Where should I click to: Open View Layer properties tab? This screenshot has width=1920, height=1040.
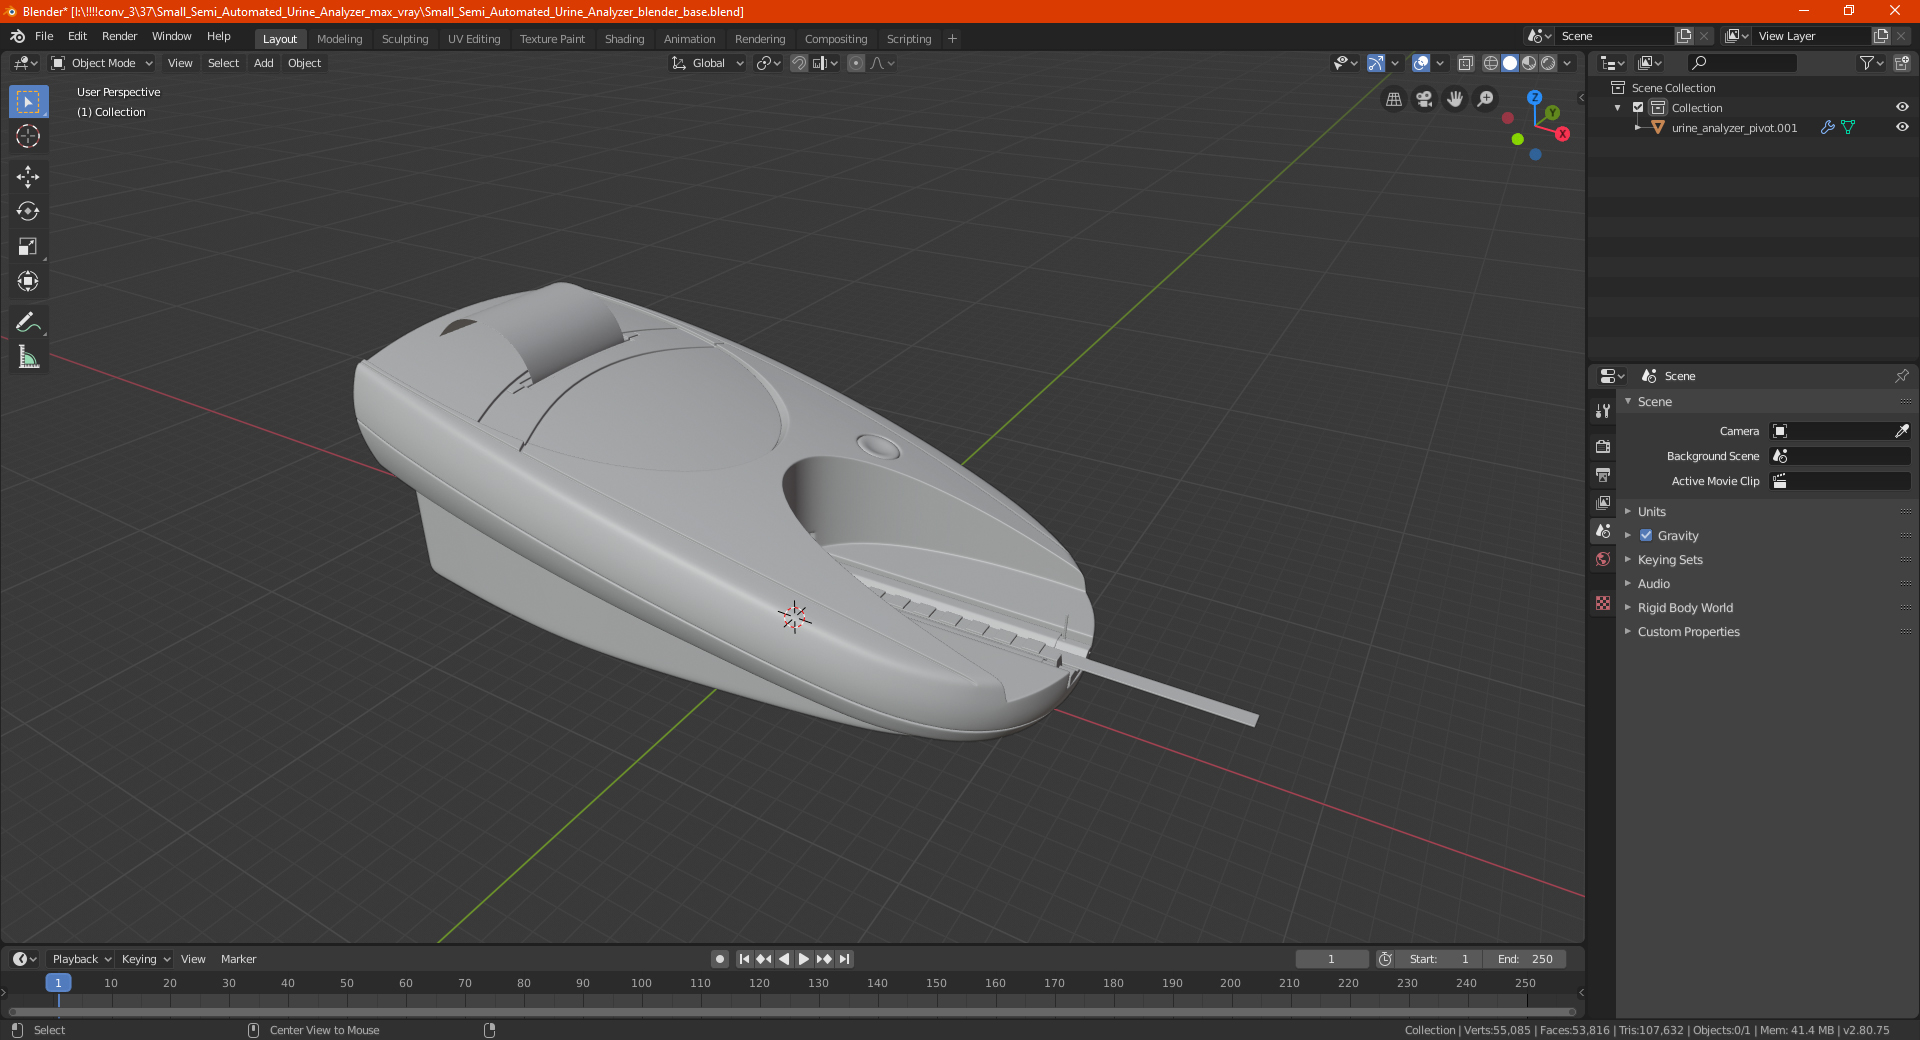[1603, 502]
